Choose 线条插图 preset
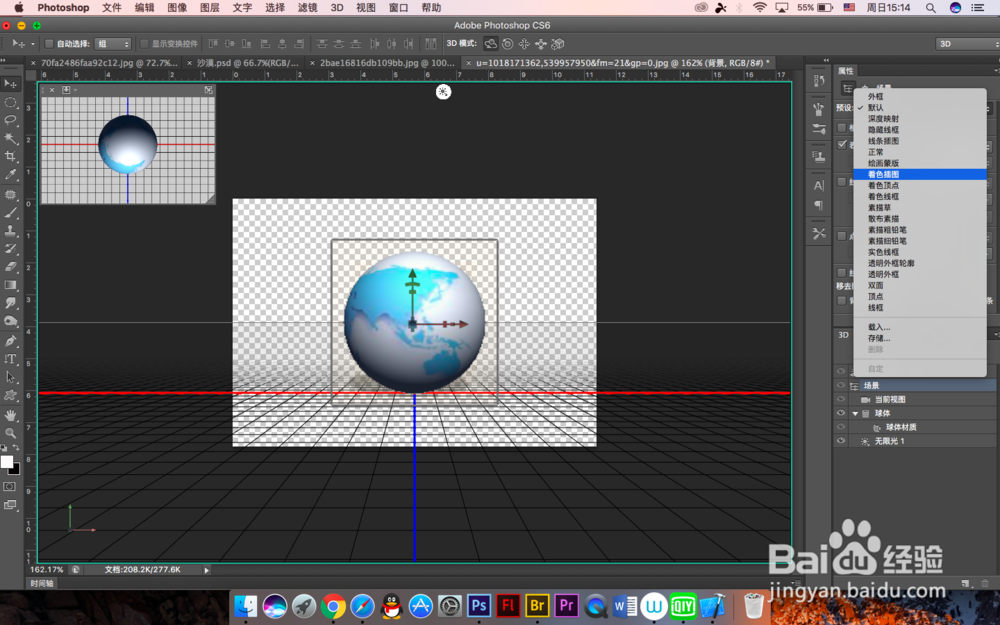 click(920, 141)
